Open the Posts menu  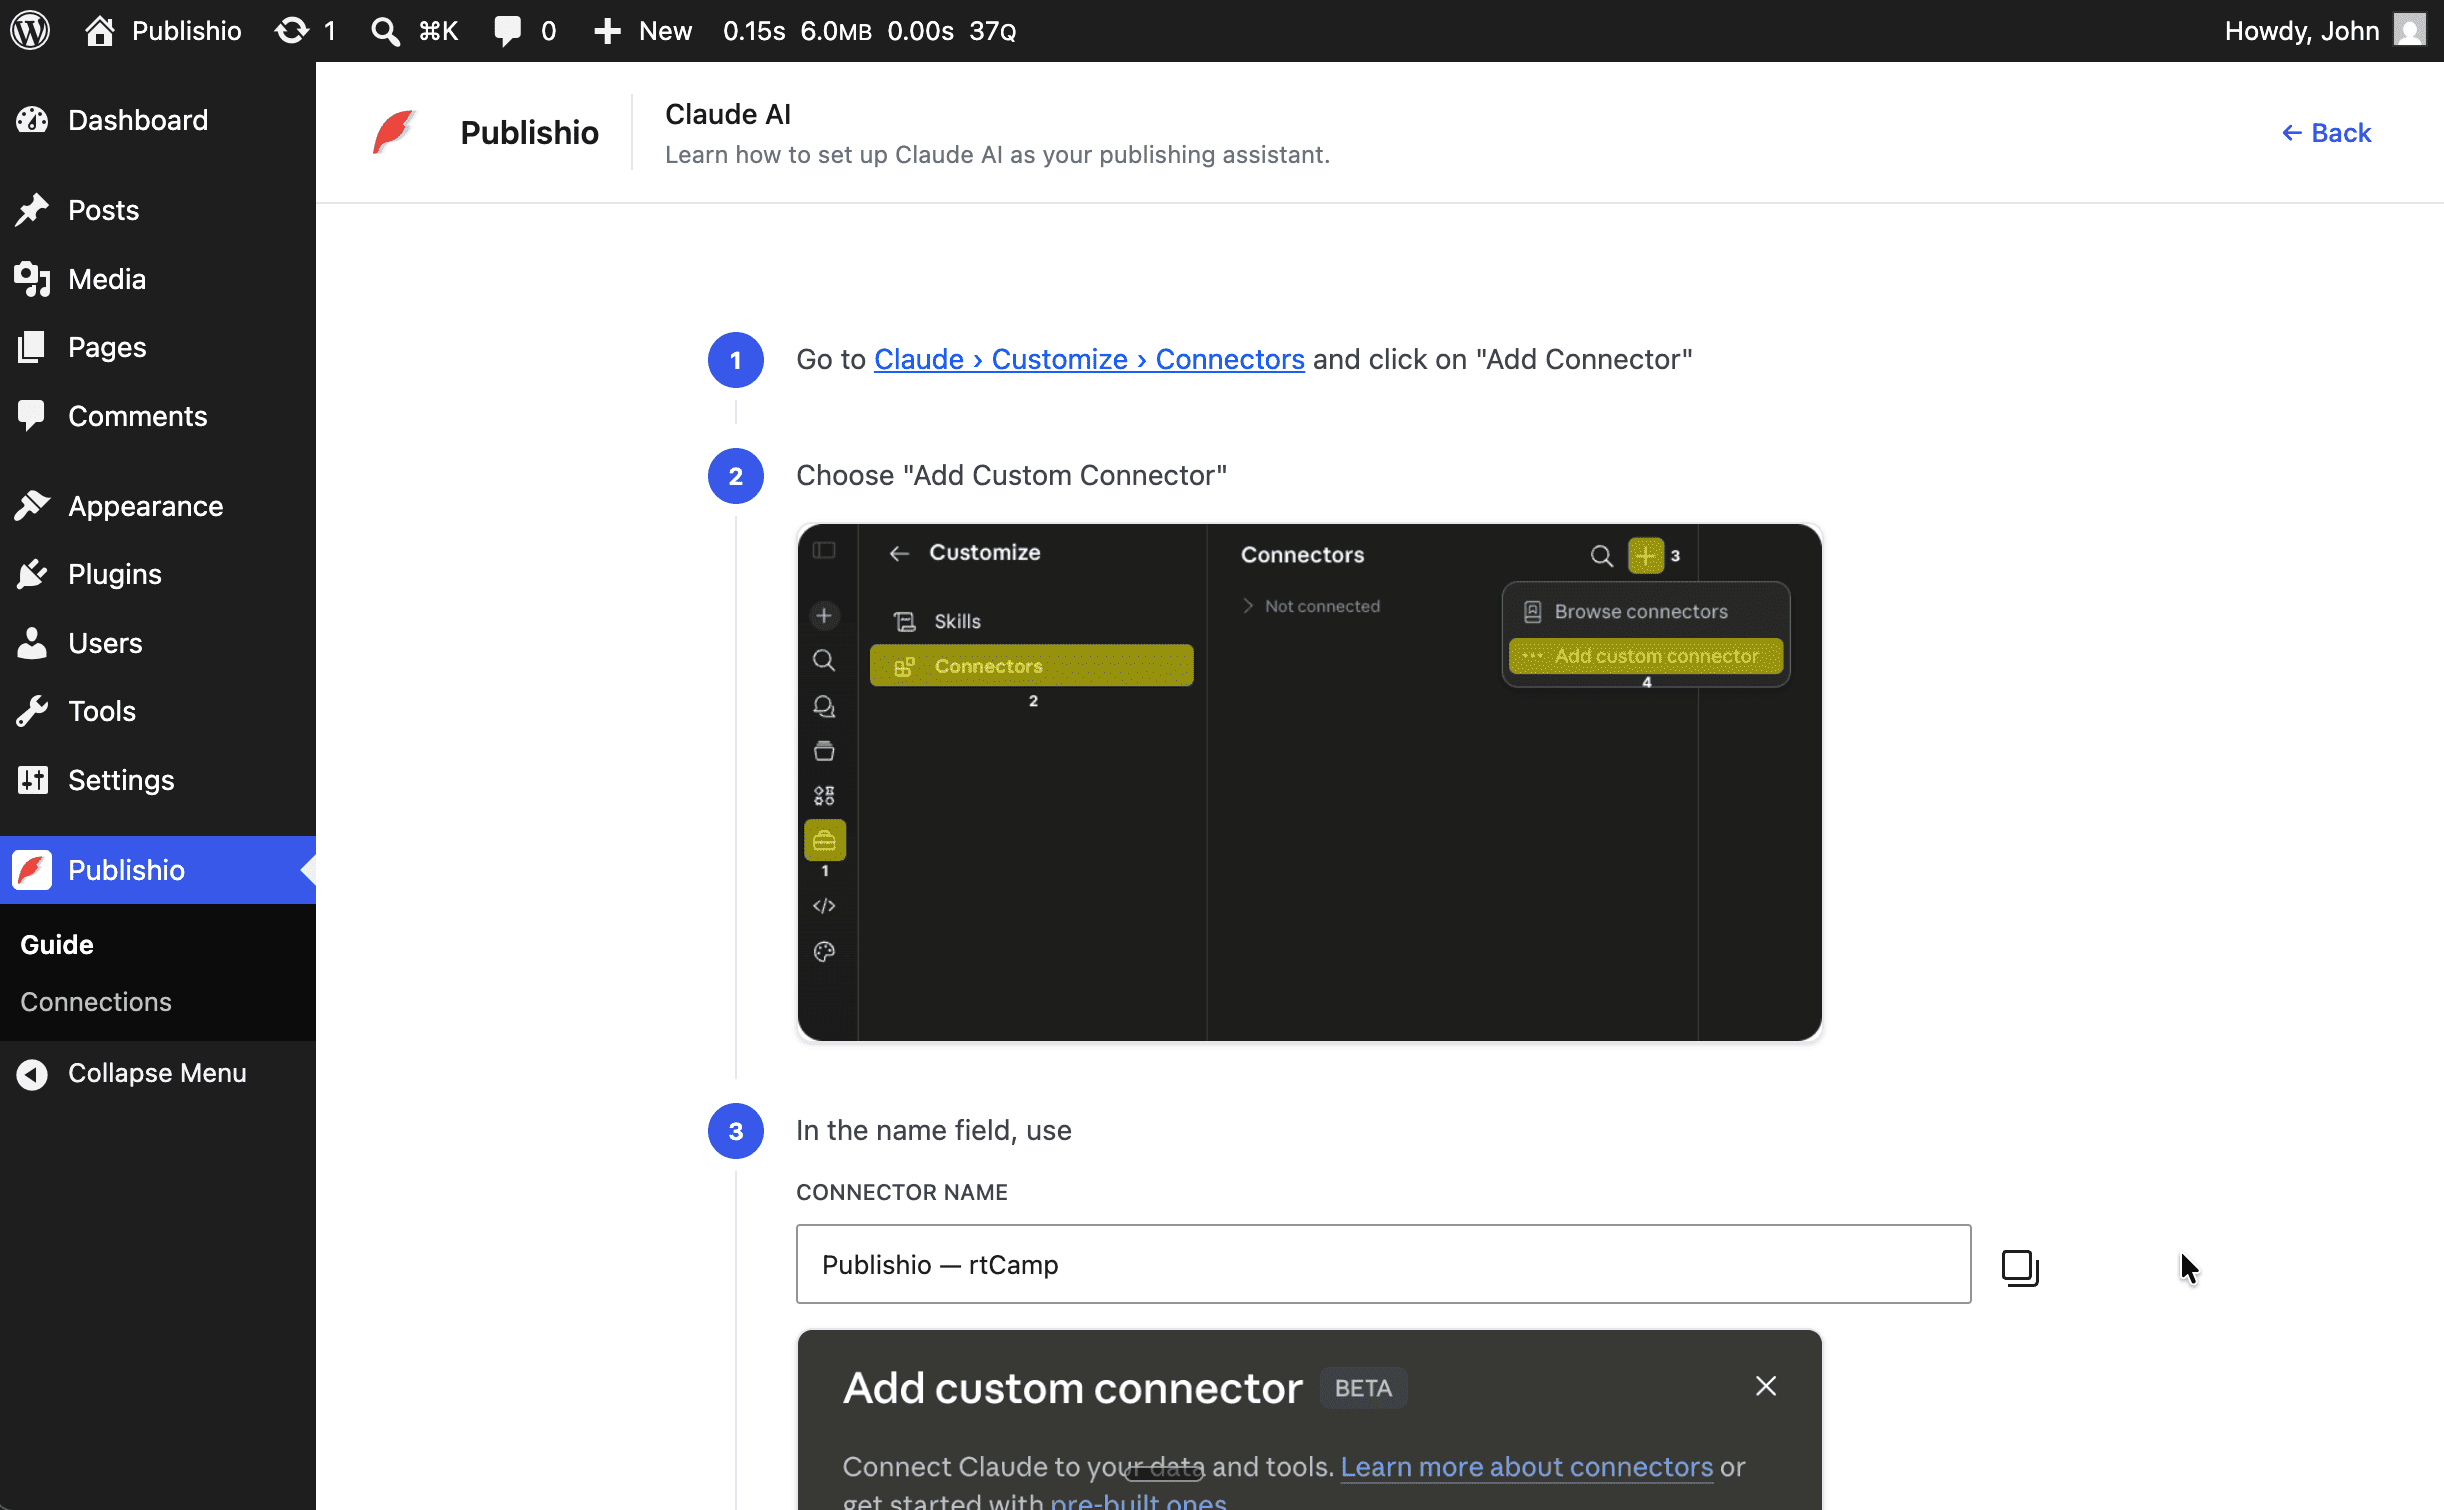click(x=158, y=210)
